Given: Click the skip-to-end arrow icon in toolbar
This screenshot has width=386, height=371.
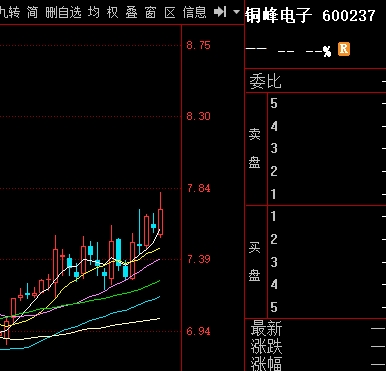Looking at the screenshot, I should point(220,12).
